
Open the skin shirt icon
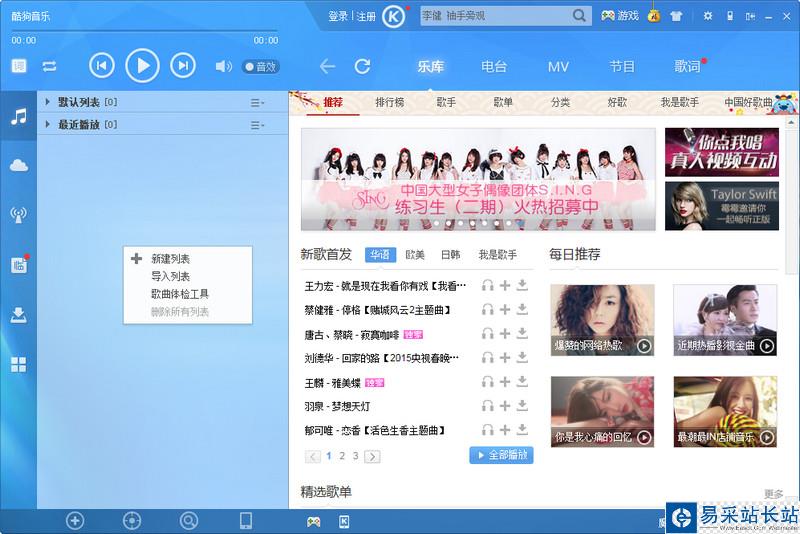click(x=677, y=16)
